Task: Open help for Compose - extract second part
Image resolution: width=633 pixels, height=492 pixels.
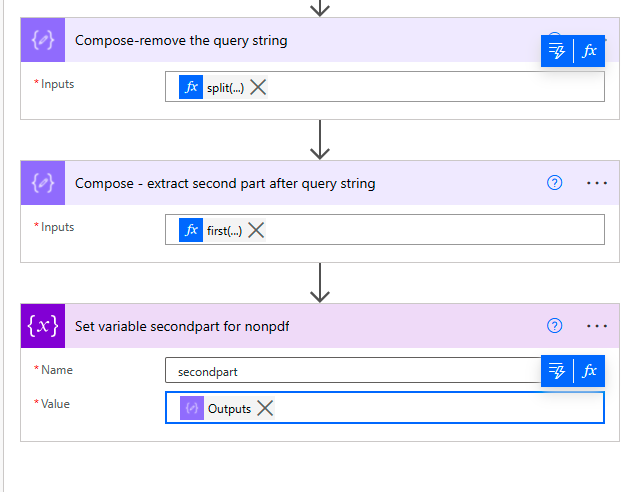Action: pyautogui.click(x=555, y=183)
